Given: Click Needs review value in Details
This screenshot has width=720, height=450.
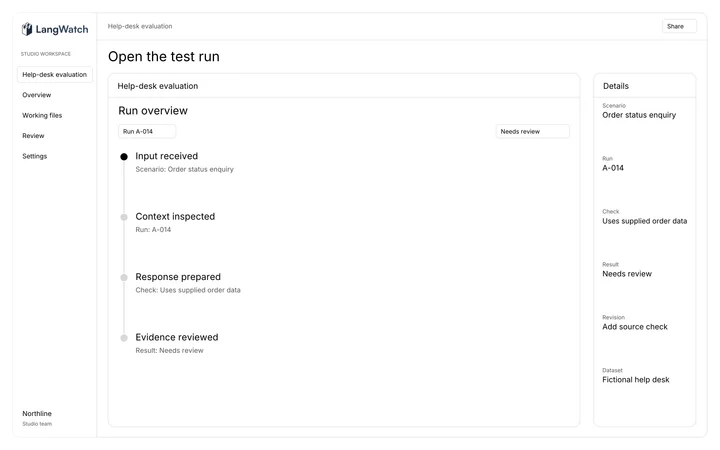Looking at the screenshot, I should (x=627, y=274).
